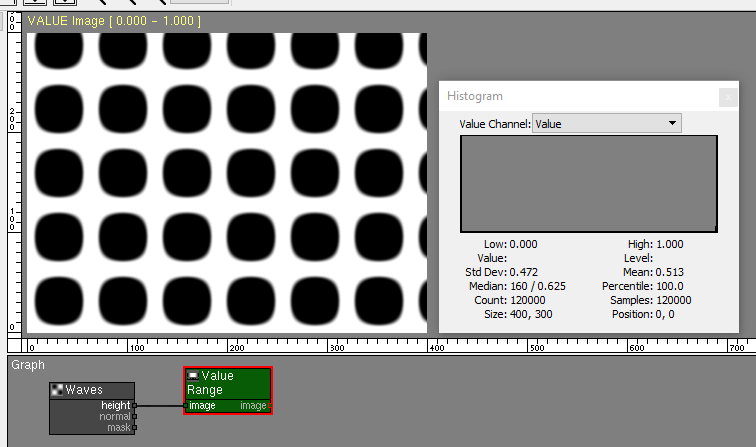Click the Waves height output port
The height and width of the screenshot is (447, 756).
(135, 405)
